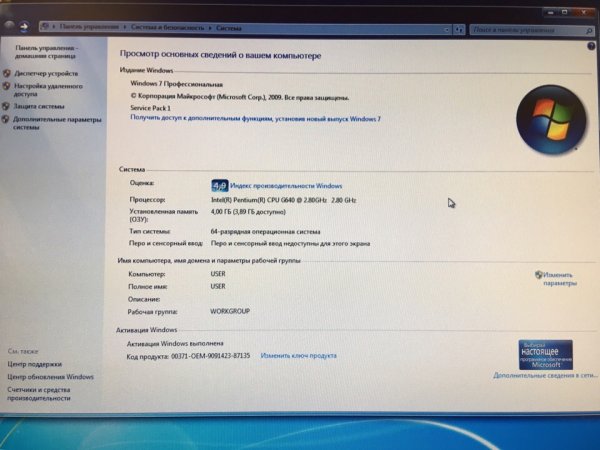Click the shield icon next to Настройка удаленного доступа
600x450 pixels.
8,87
